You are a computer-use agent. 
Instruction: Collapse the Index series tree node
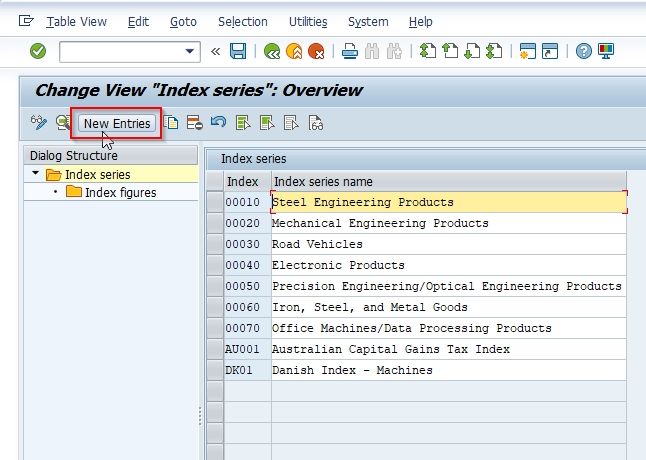pyautogui.click(x=35, y=173)
